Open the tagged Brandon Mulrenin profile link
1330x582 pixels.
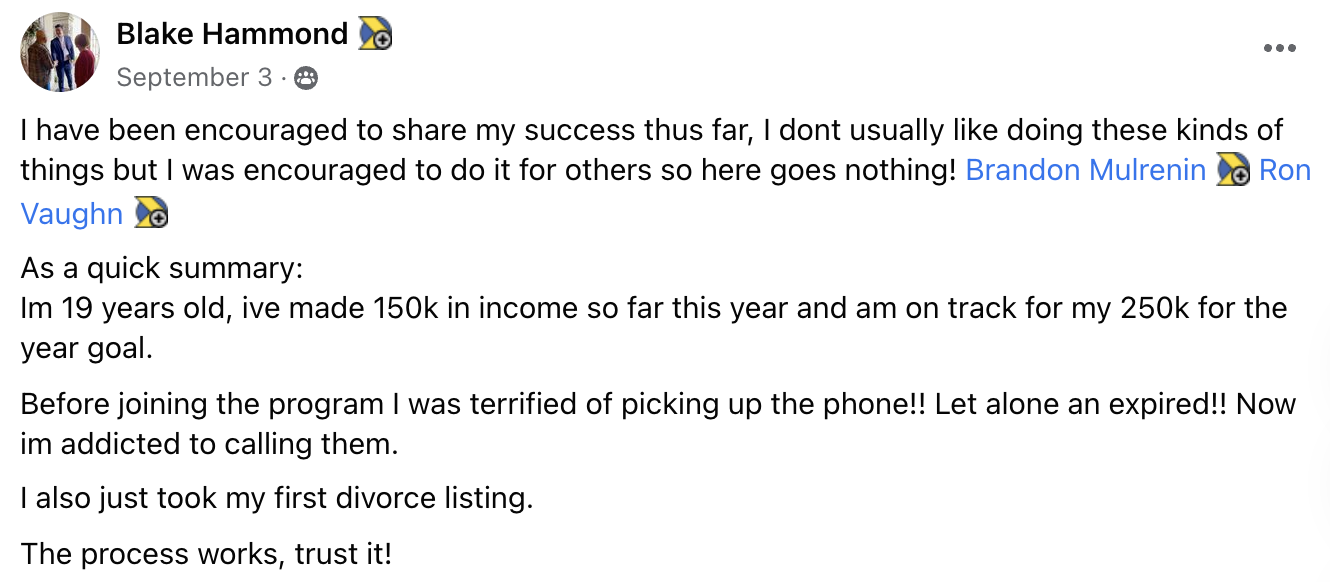tap(1086, 170)
